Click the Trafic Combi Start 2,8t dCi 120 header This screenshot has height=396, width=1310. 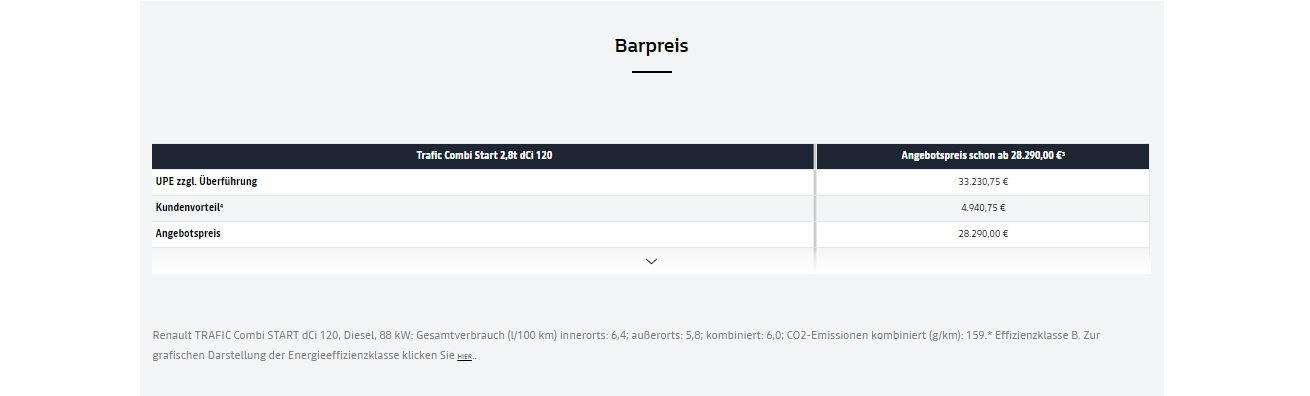click(484, 156)
